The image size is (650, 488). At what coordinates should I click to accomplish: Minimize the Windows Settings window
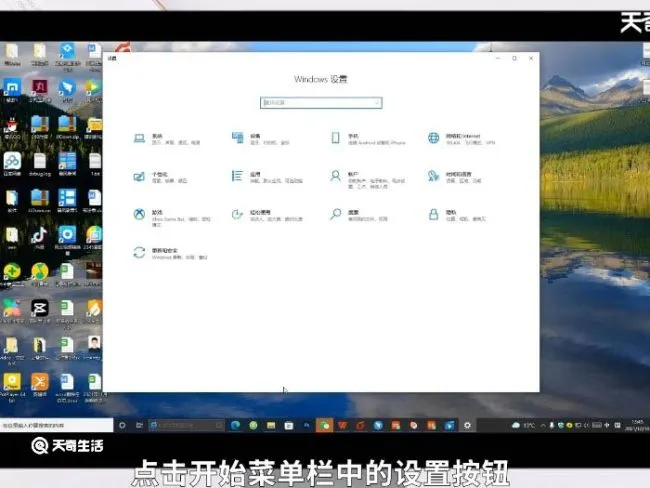pyautogui.click(x=498, y=58)
